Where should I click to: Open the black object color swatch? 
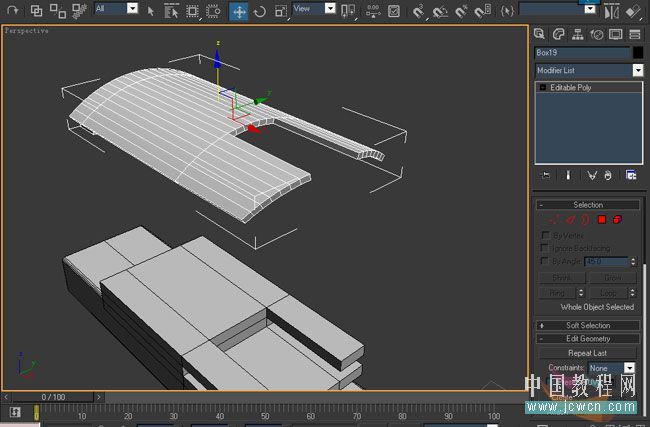[x=638, y=53]
